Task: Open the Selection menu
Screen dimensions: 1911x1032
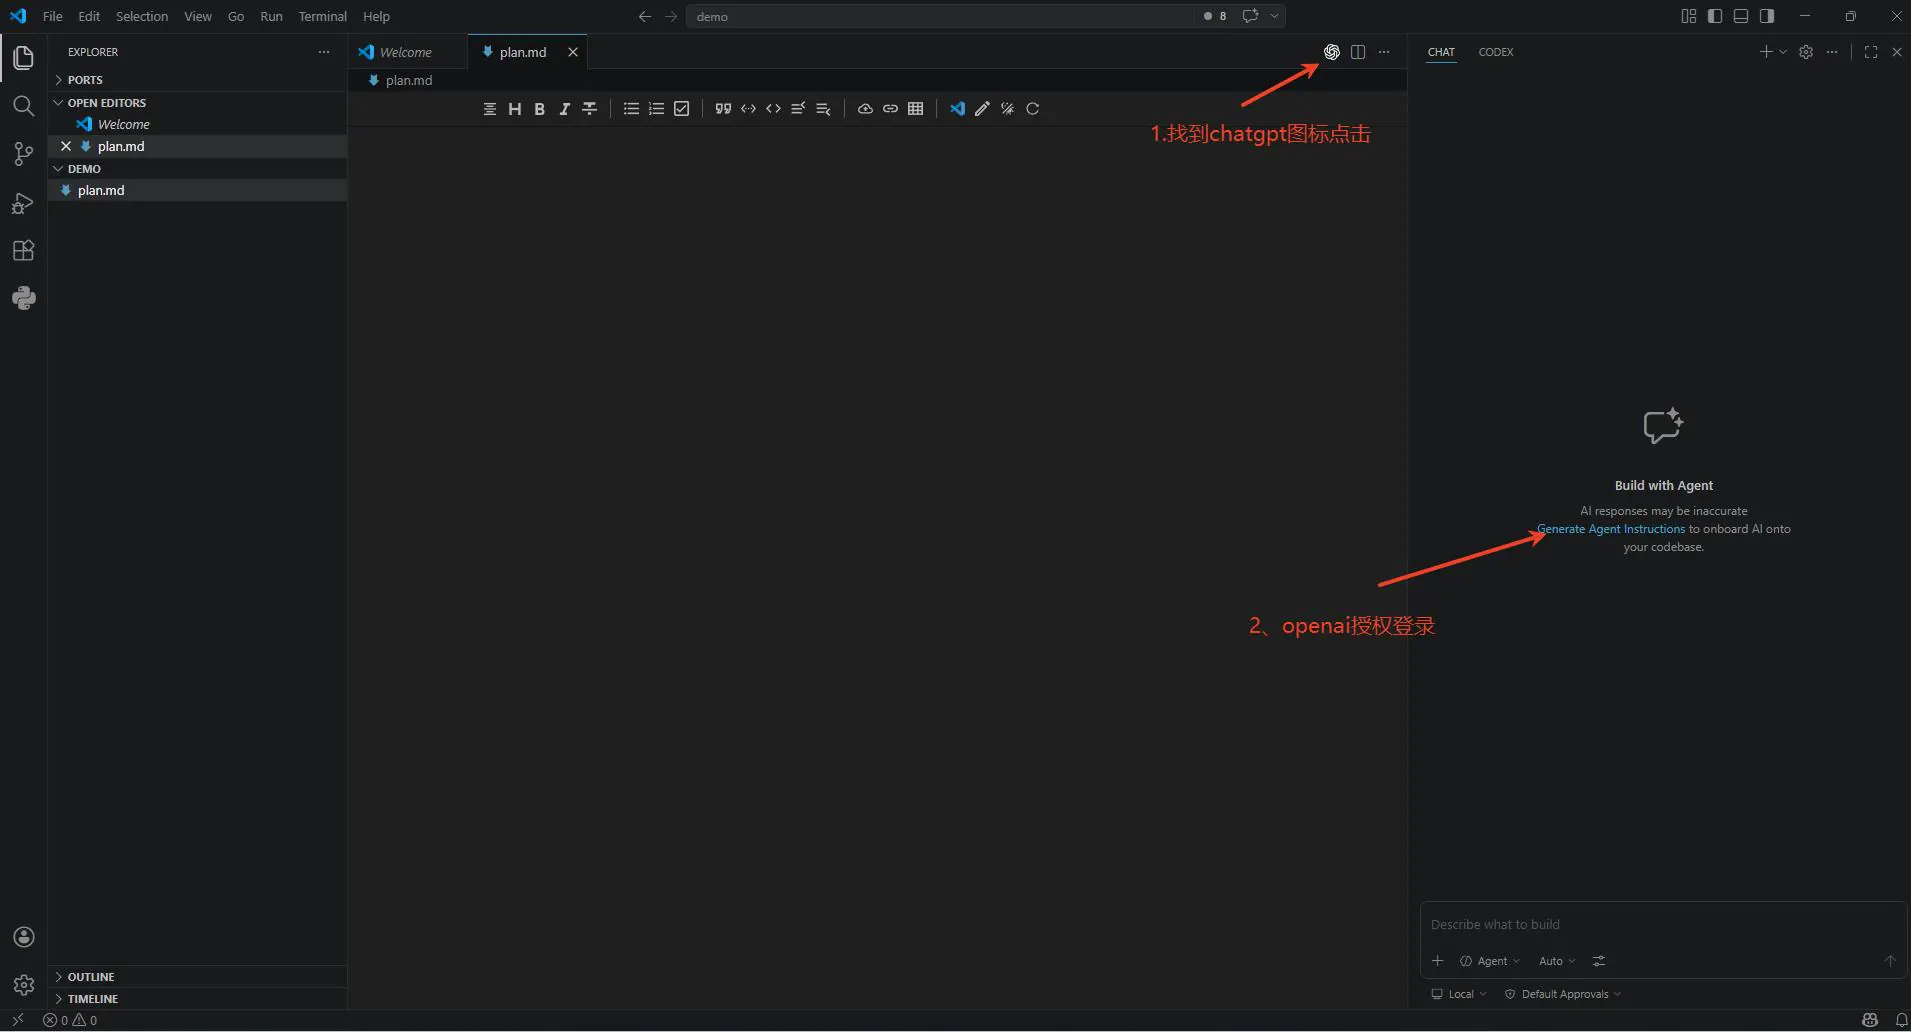Action: click(x=142, y=16)
